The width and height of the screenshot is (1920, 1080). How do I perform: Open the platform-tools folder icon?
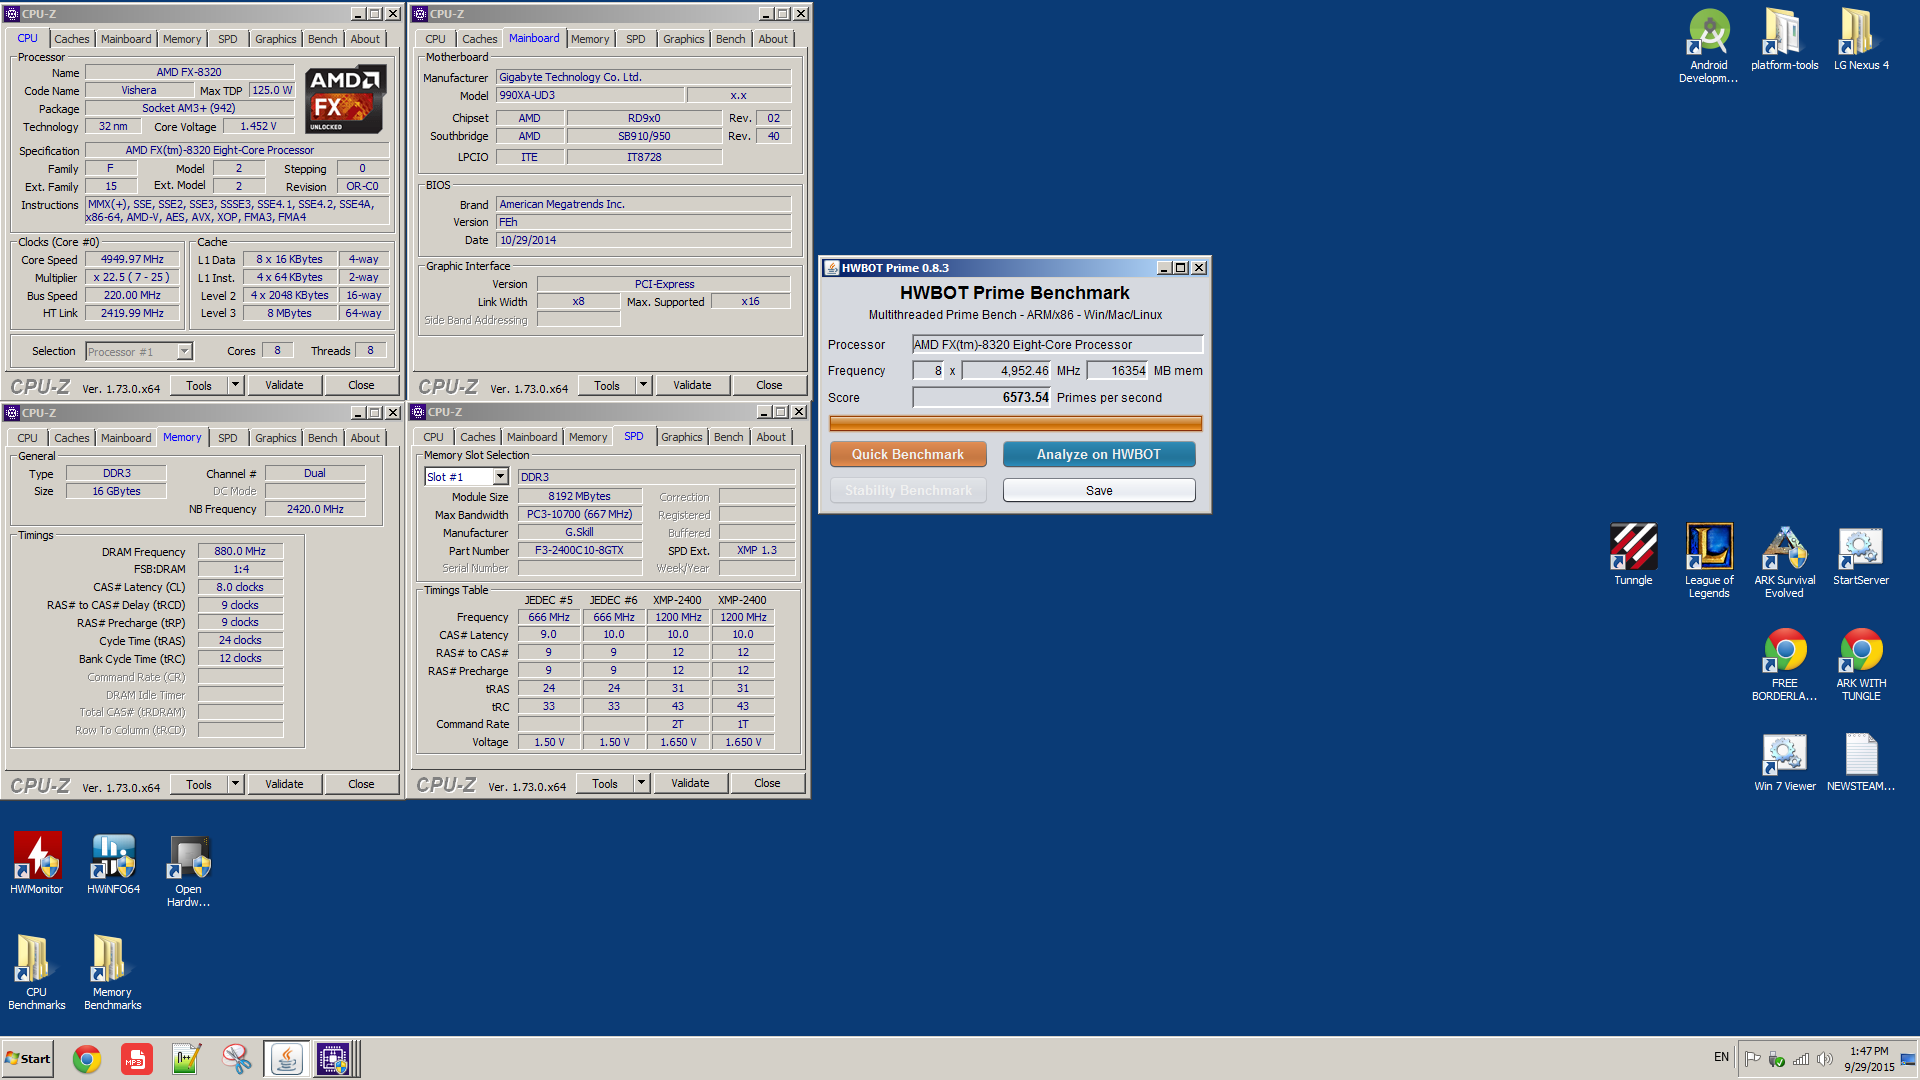tap(1784, 40)
